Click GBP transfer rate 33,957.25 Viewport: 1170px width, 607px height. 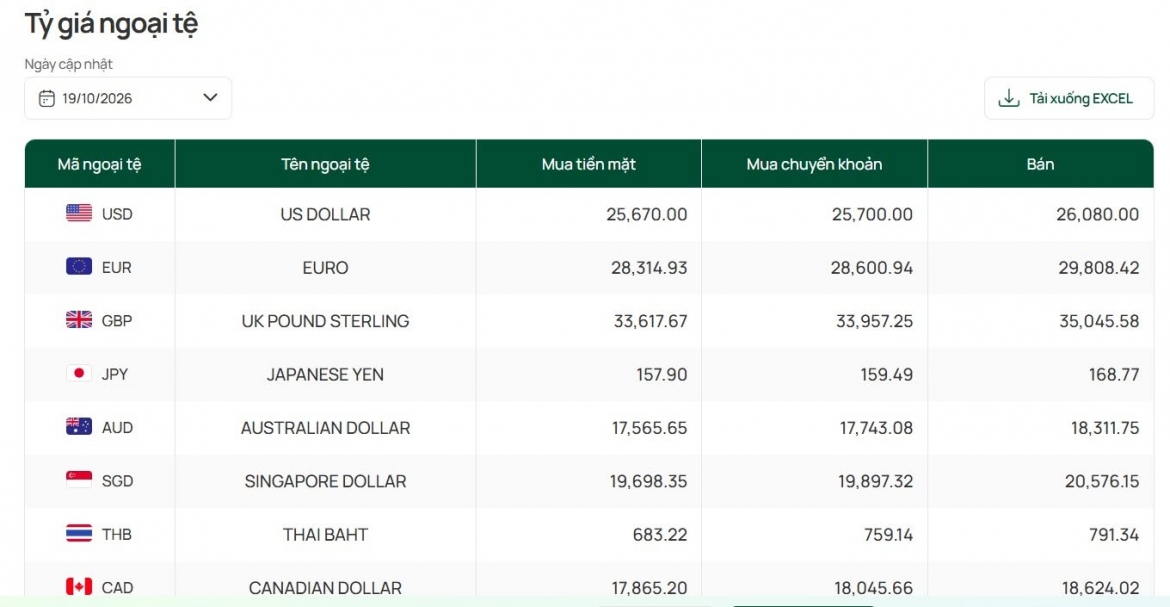875,321
